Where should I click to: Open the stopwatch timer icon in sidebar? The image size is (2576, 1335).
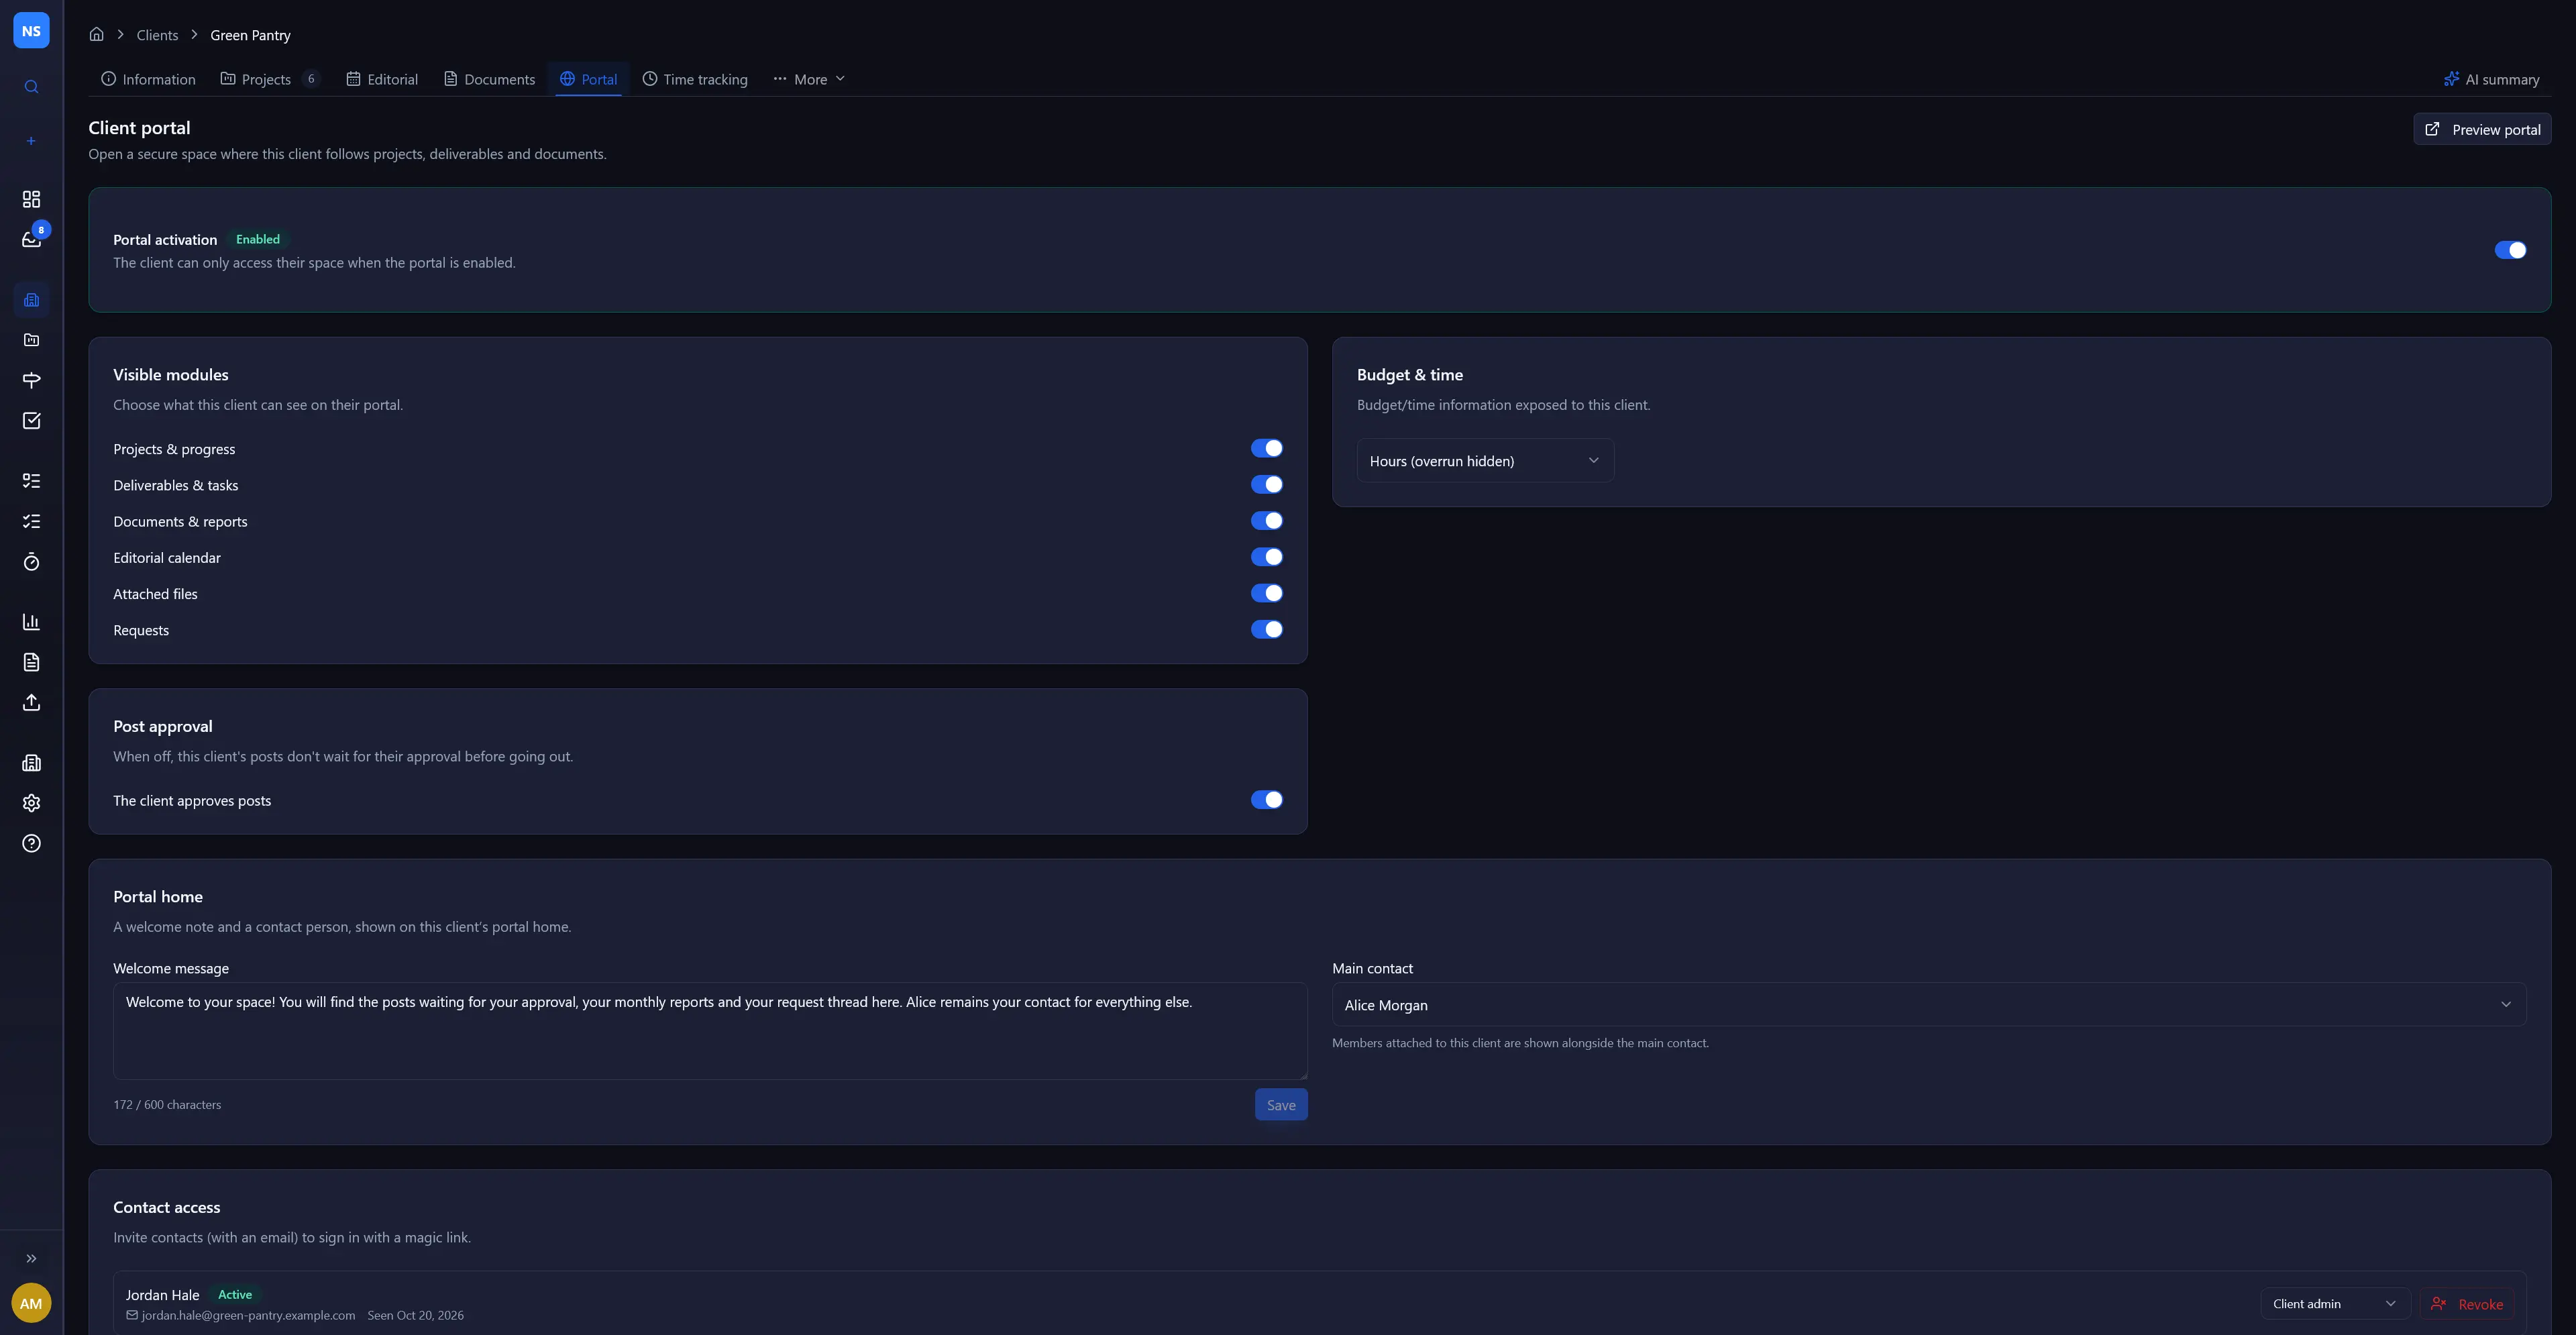(x=31, y=562)
